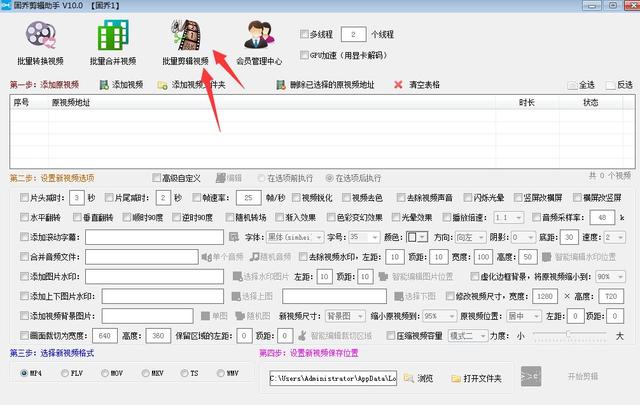Open the 新视频尺寸 dropdown
The image size is (640, 405).
[345, 316]
